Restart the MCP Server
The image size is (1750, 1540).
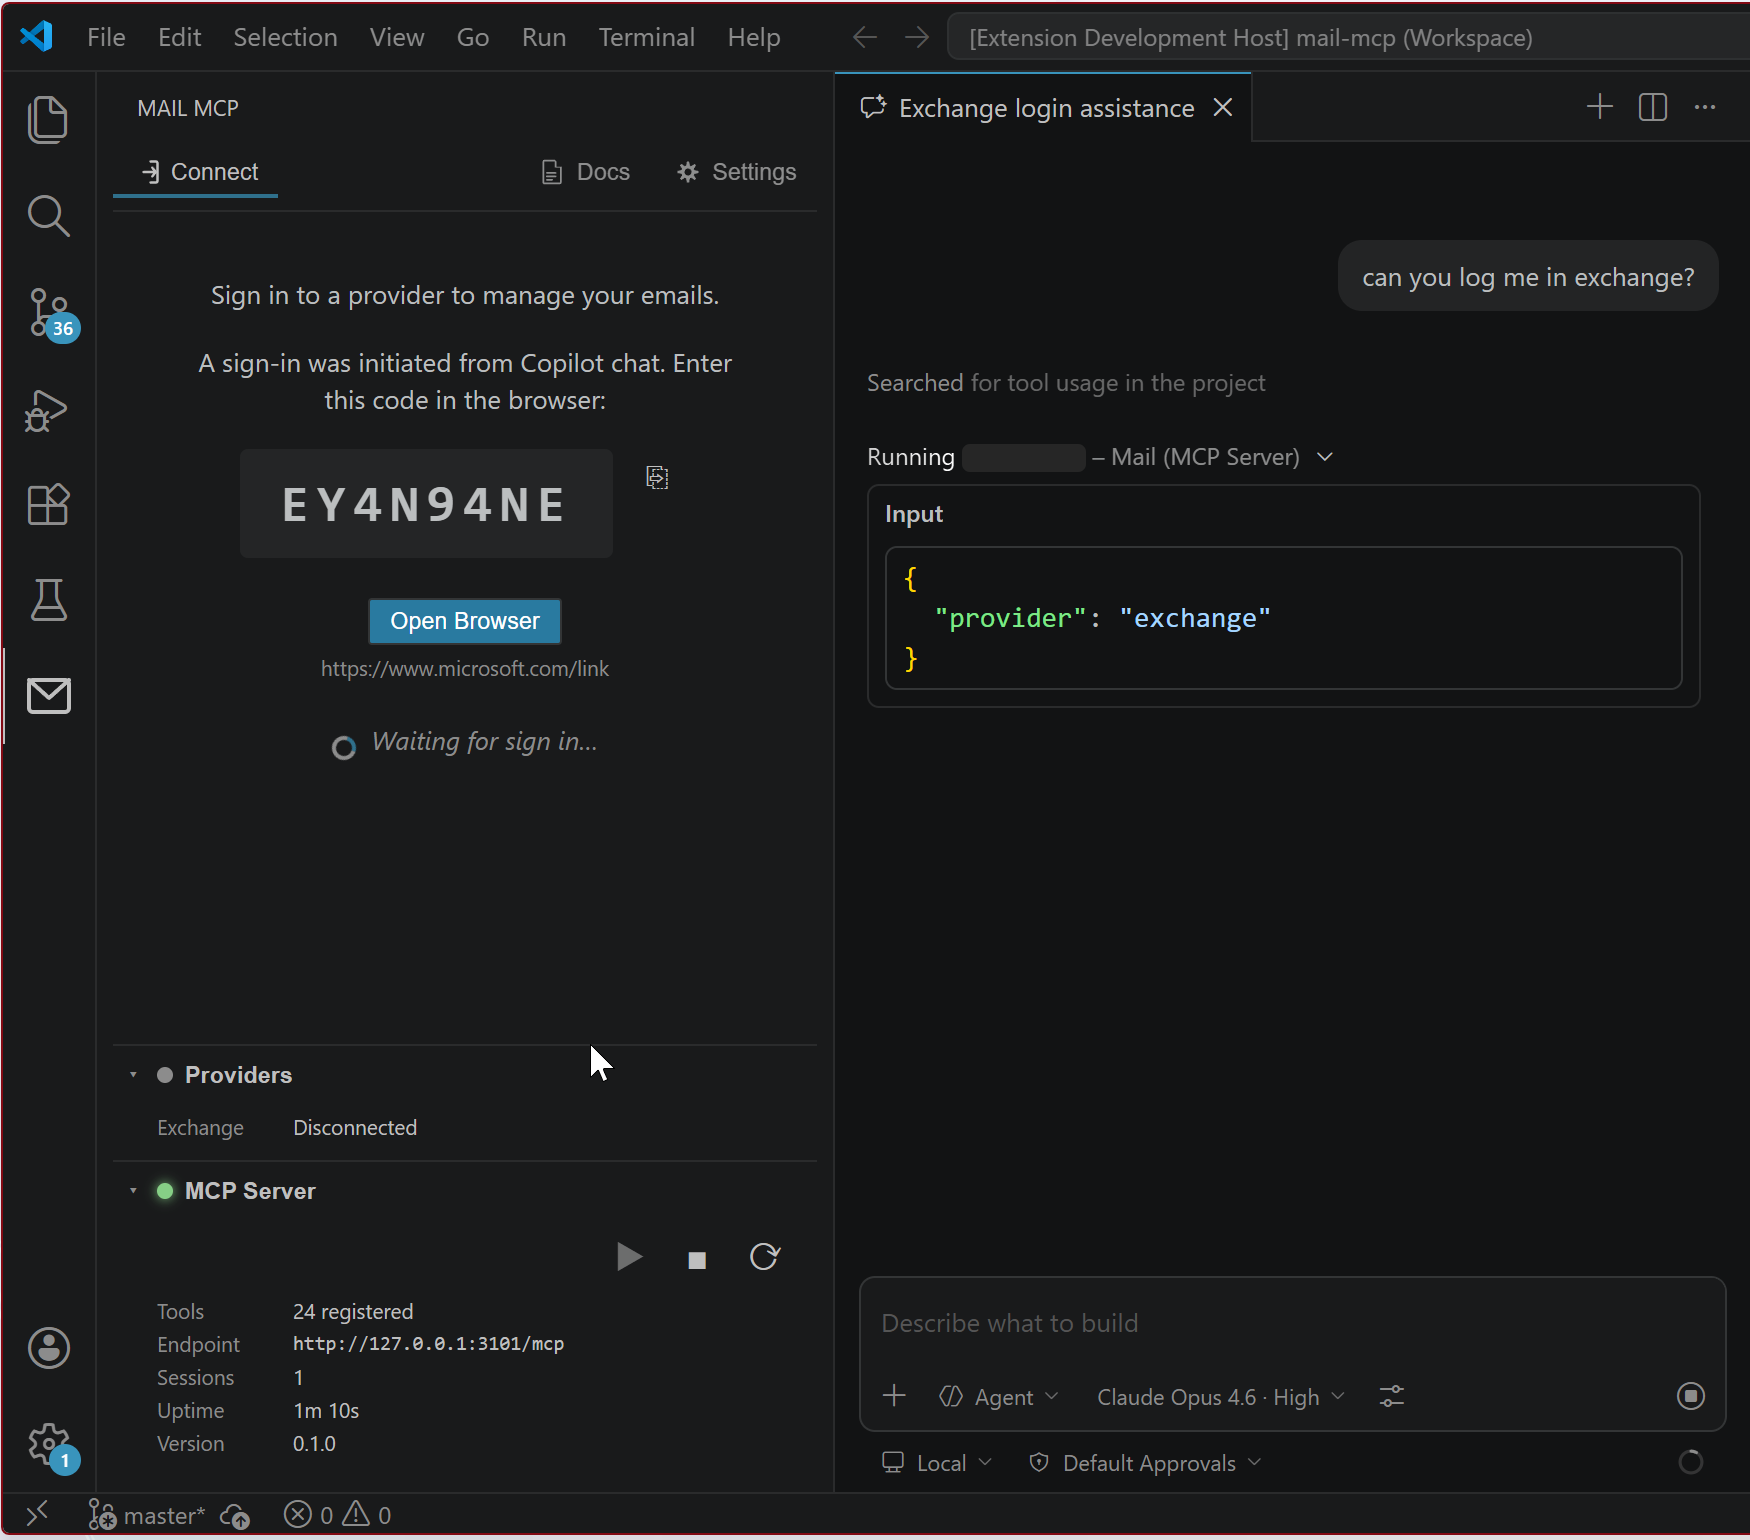click(764, 1257)
